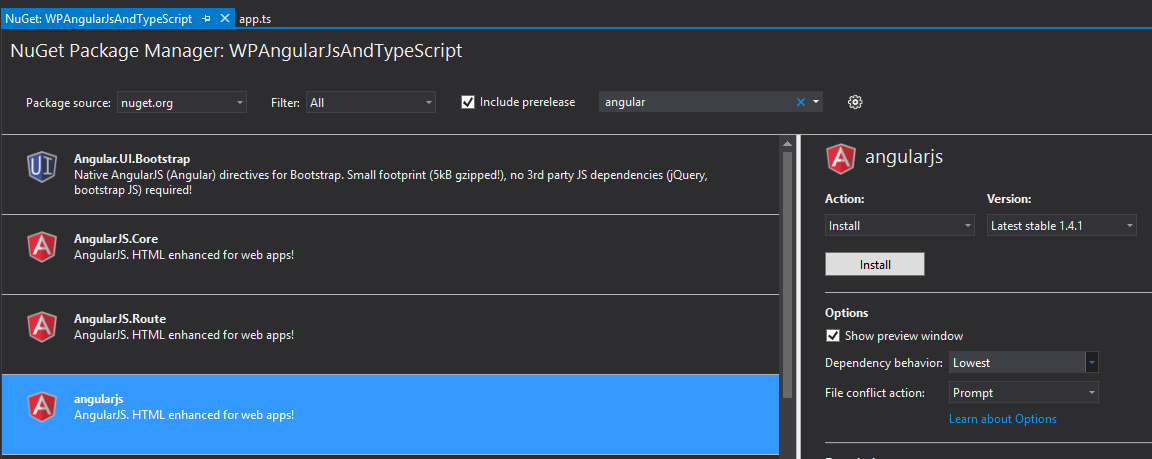Click the angularjs logo in details pane

tap(841, 158)
